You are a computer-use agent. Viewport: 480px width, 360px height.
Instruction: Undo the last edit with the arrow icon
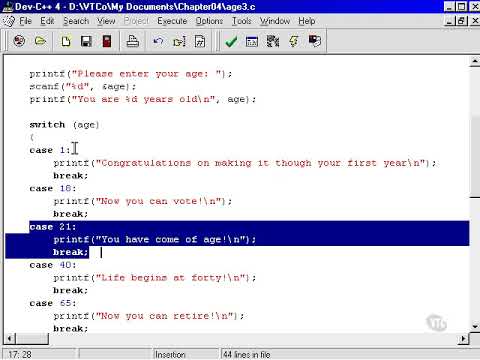coord(158,41)
